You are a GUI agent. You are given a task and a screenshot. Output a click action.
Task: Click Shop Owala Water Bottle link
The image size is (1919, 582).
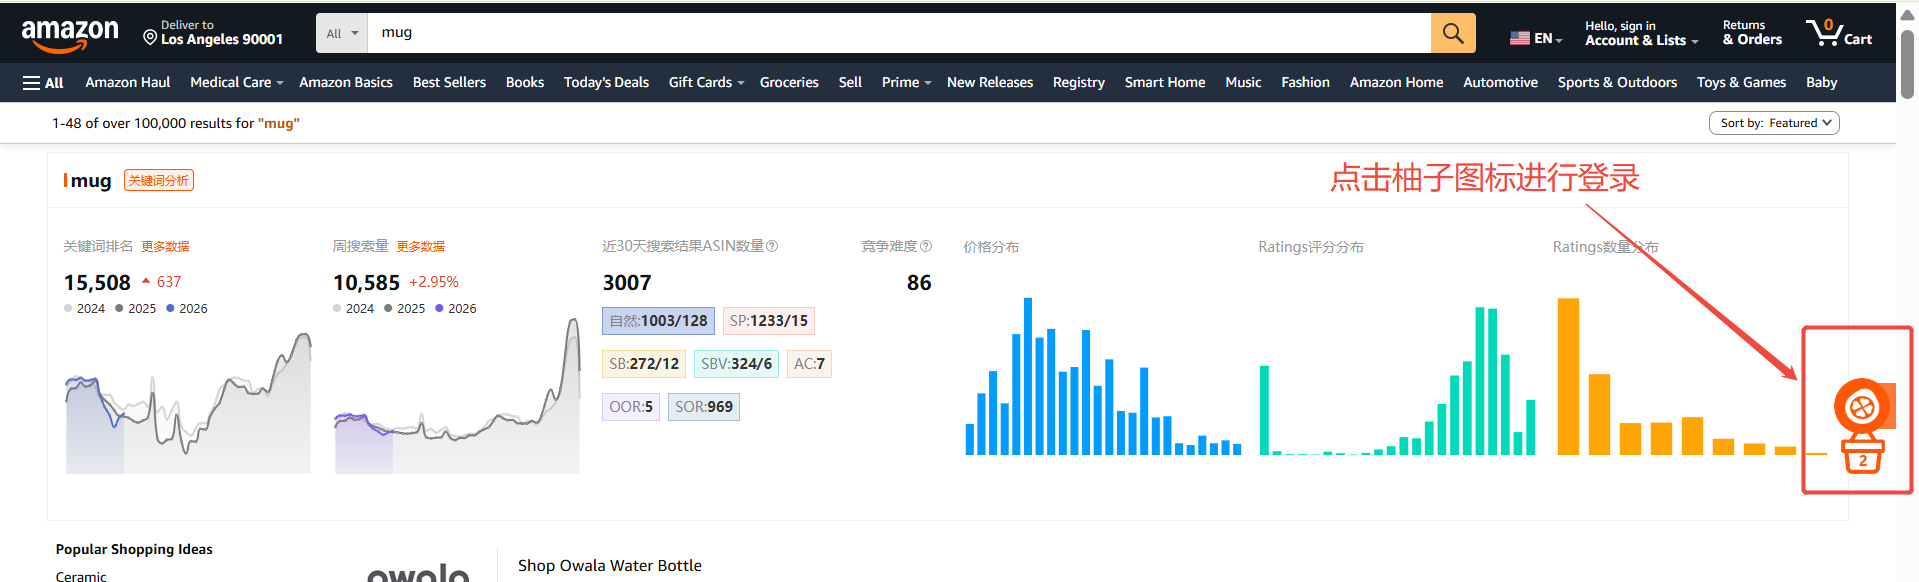point(610,565)
